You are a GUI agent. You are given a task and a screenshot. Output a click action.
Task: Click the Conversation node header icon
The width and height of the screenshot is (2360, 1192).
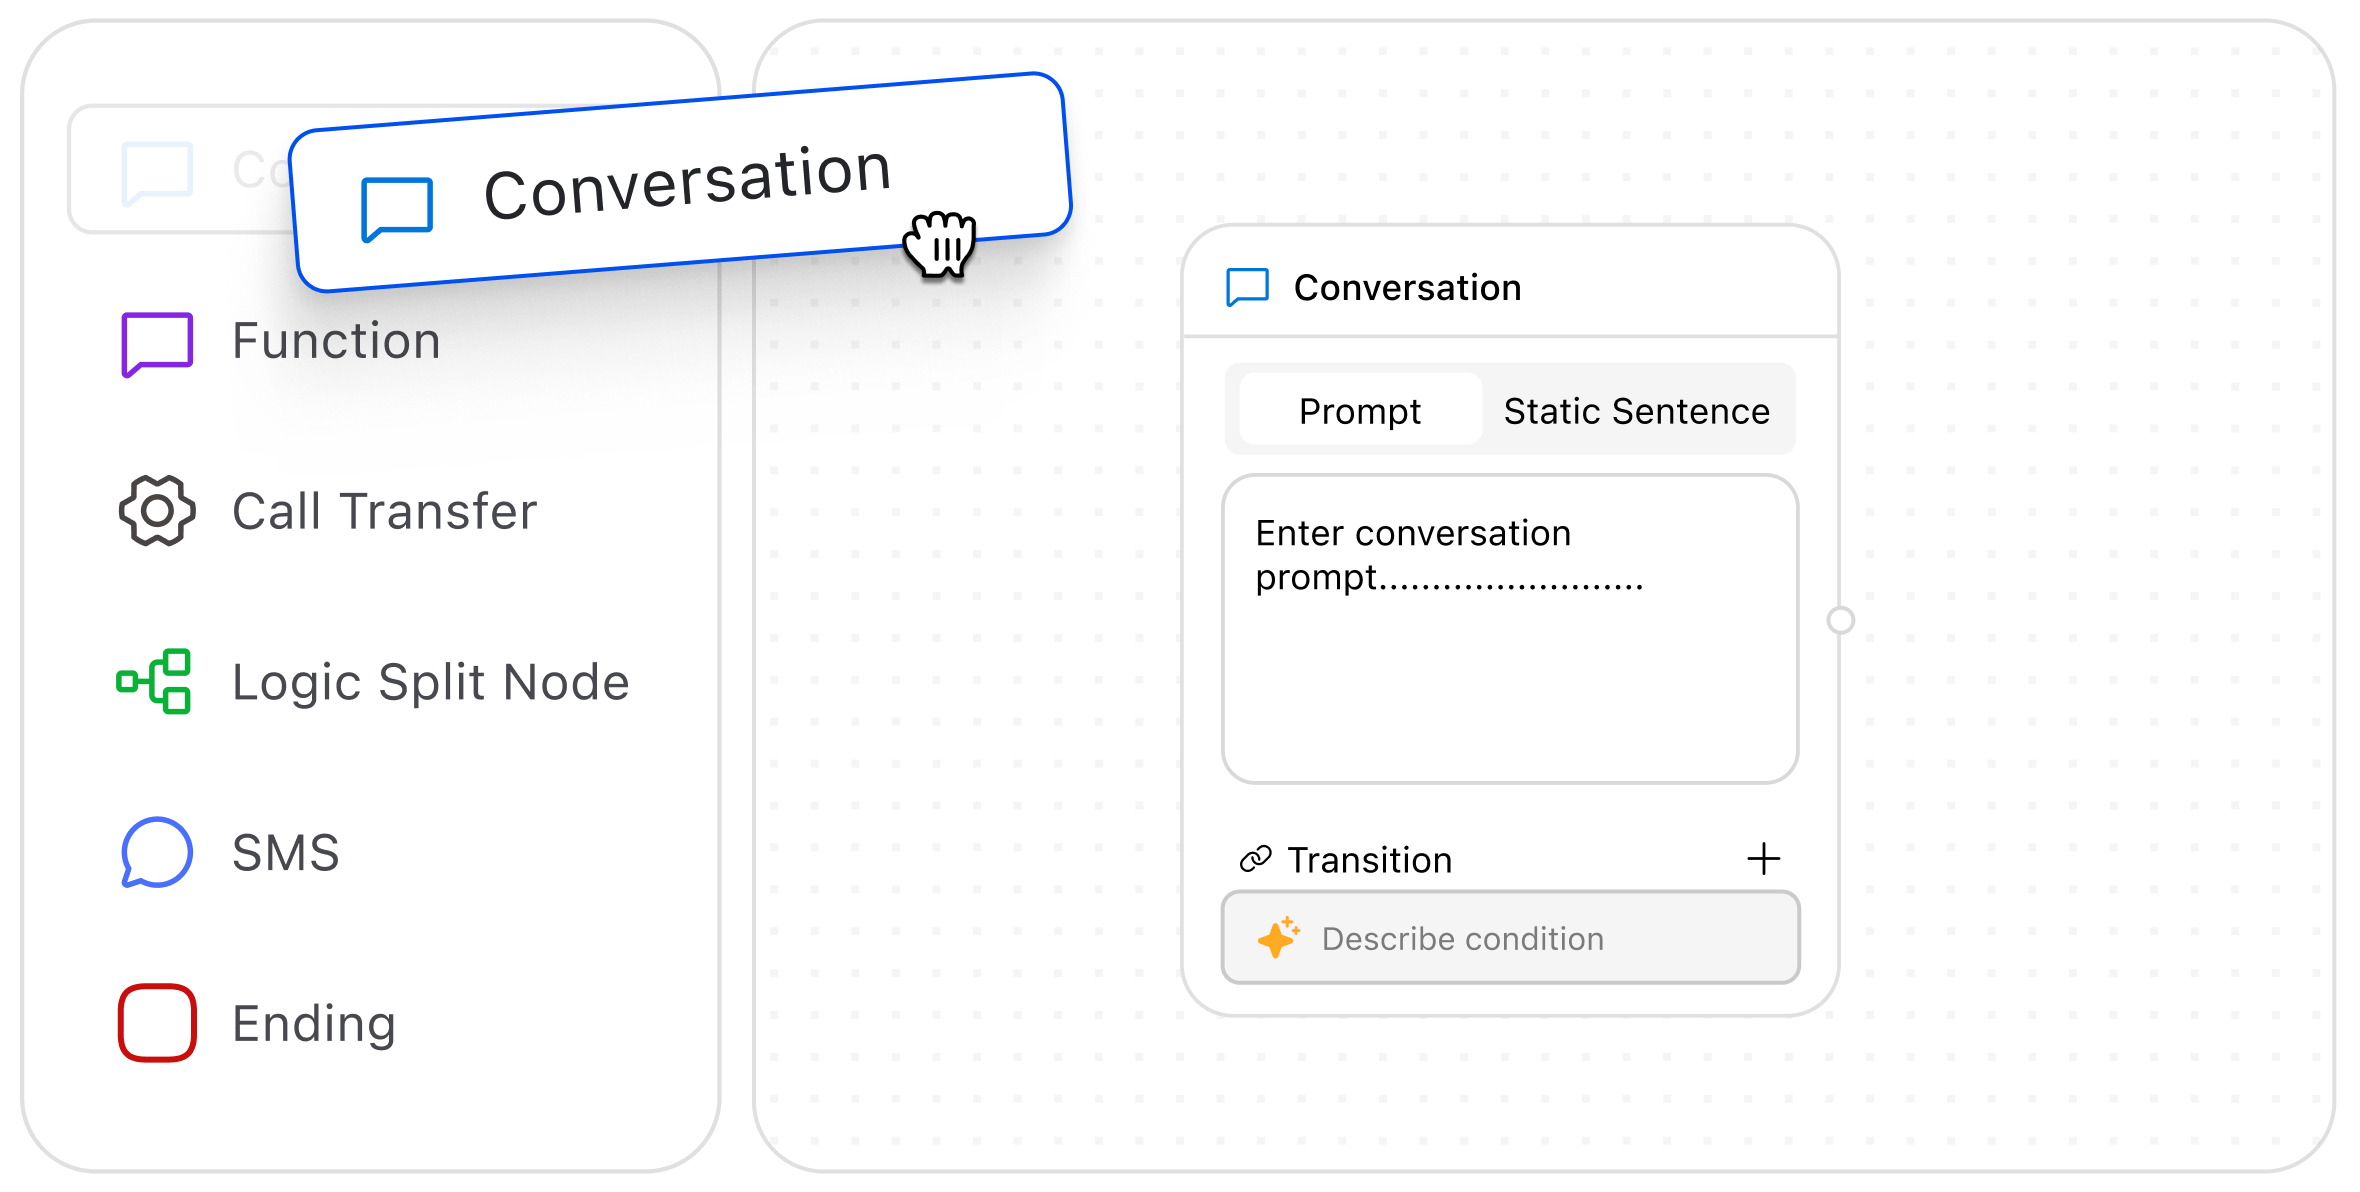[1247, 287]
